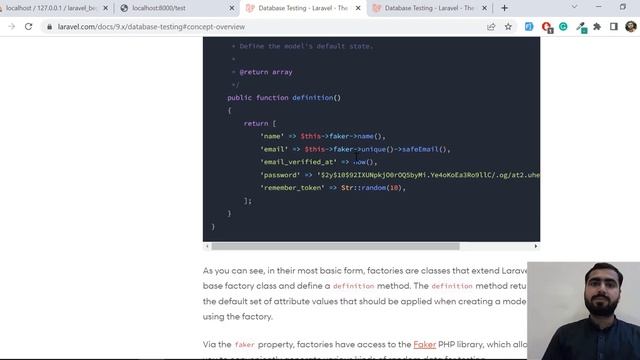View site security lock information
The height and width of the screenshot is (360, 640).
[49, 27]
